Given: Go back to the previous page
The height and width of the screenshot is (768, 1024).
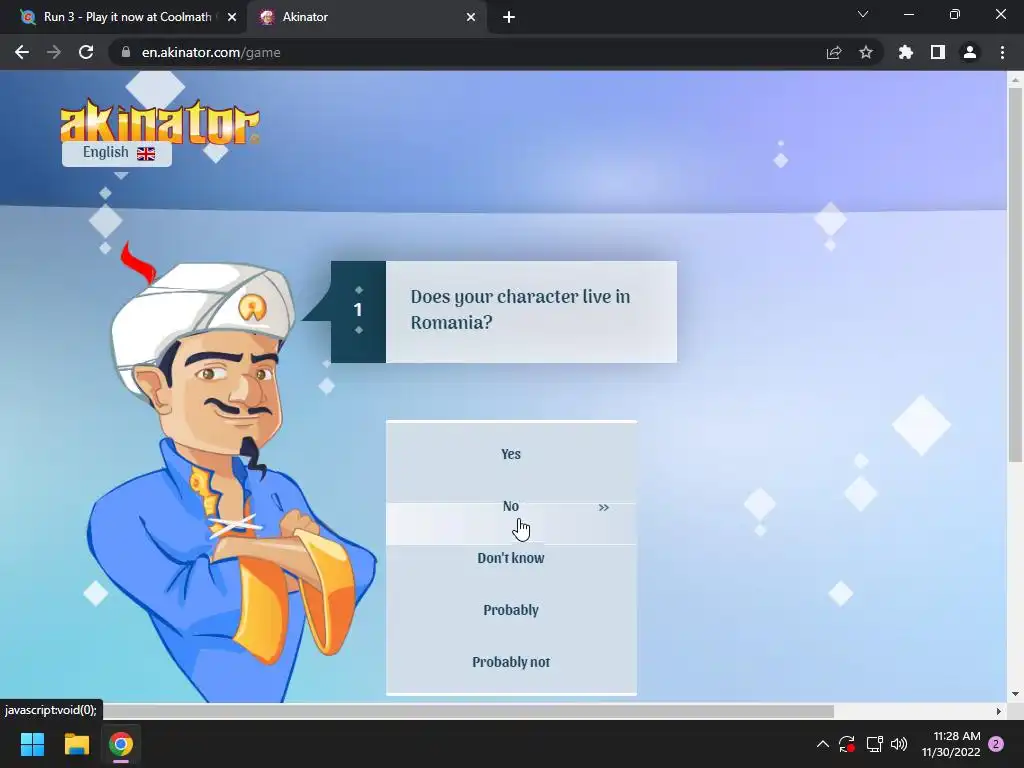Looking at the screenshot, I should (x=22, y=52).
